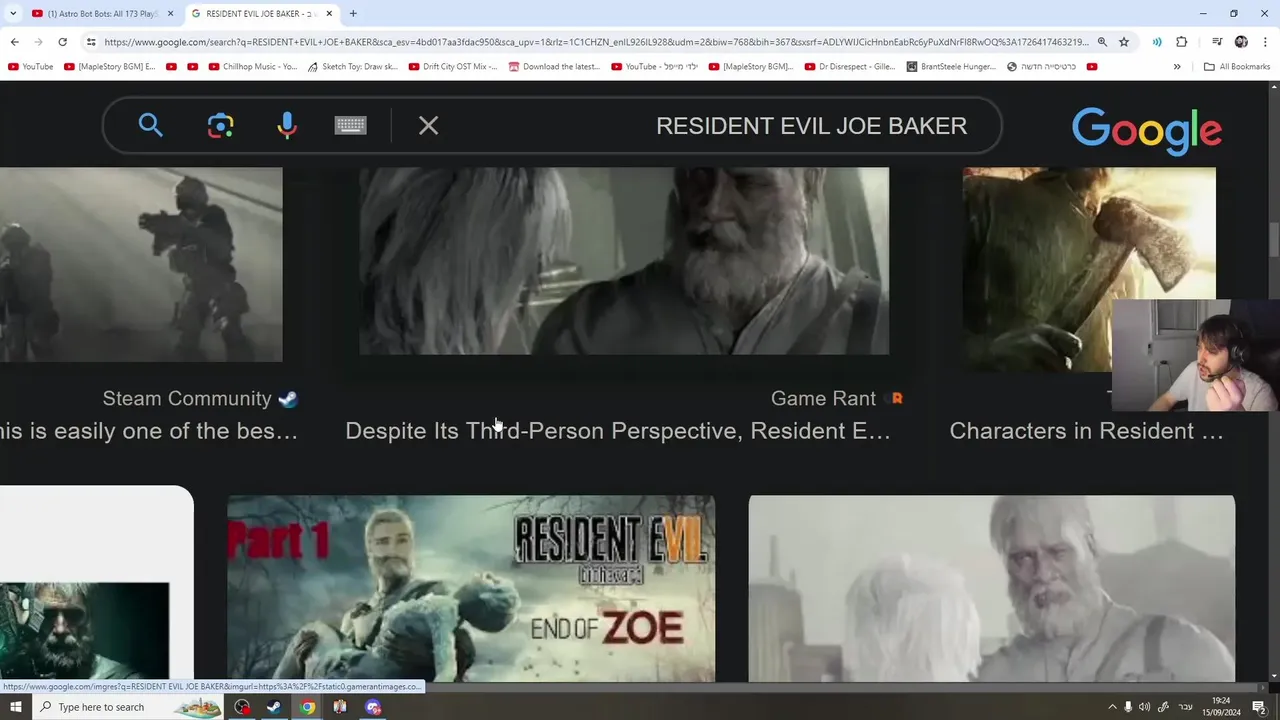Open the Despite Its Third-Person Perspective caption
This screenshot has height=720, width=1280.
(618, 431)
